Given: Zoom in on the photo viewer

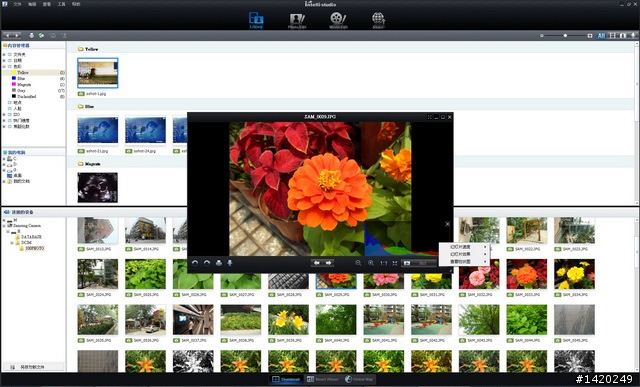Looking at the screenshot, I should tap(371, 263).
